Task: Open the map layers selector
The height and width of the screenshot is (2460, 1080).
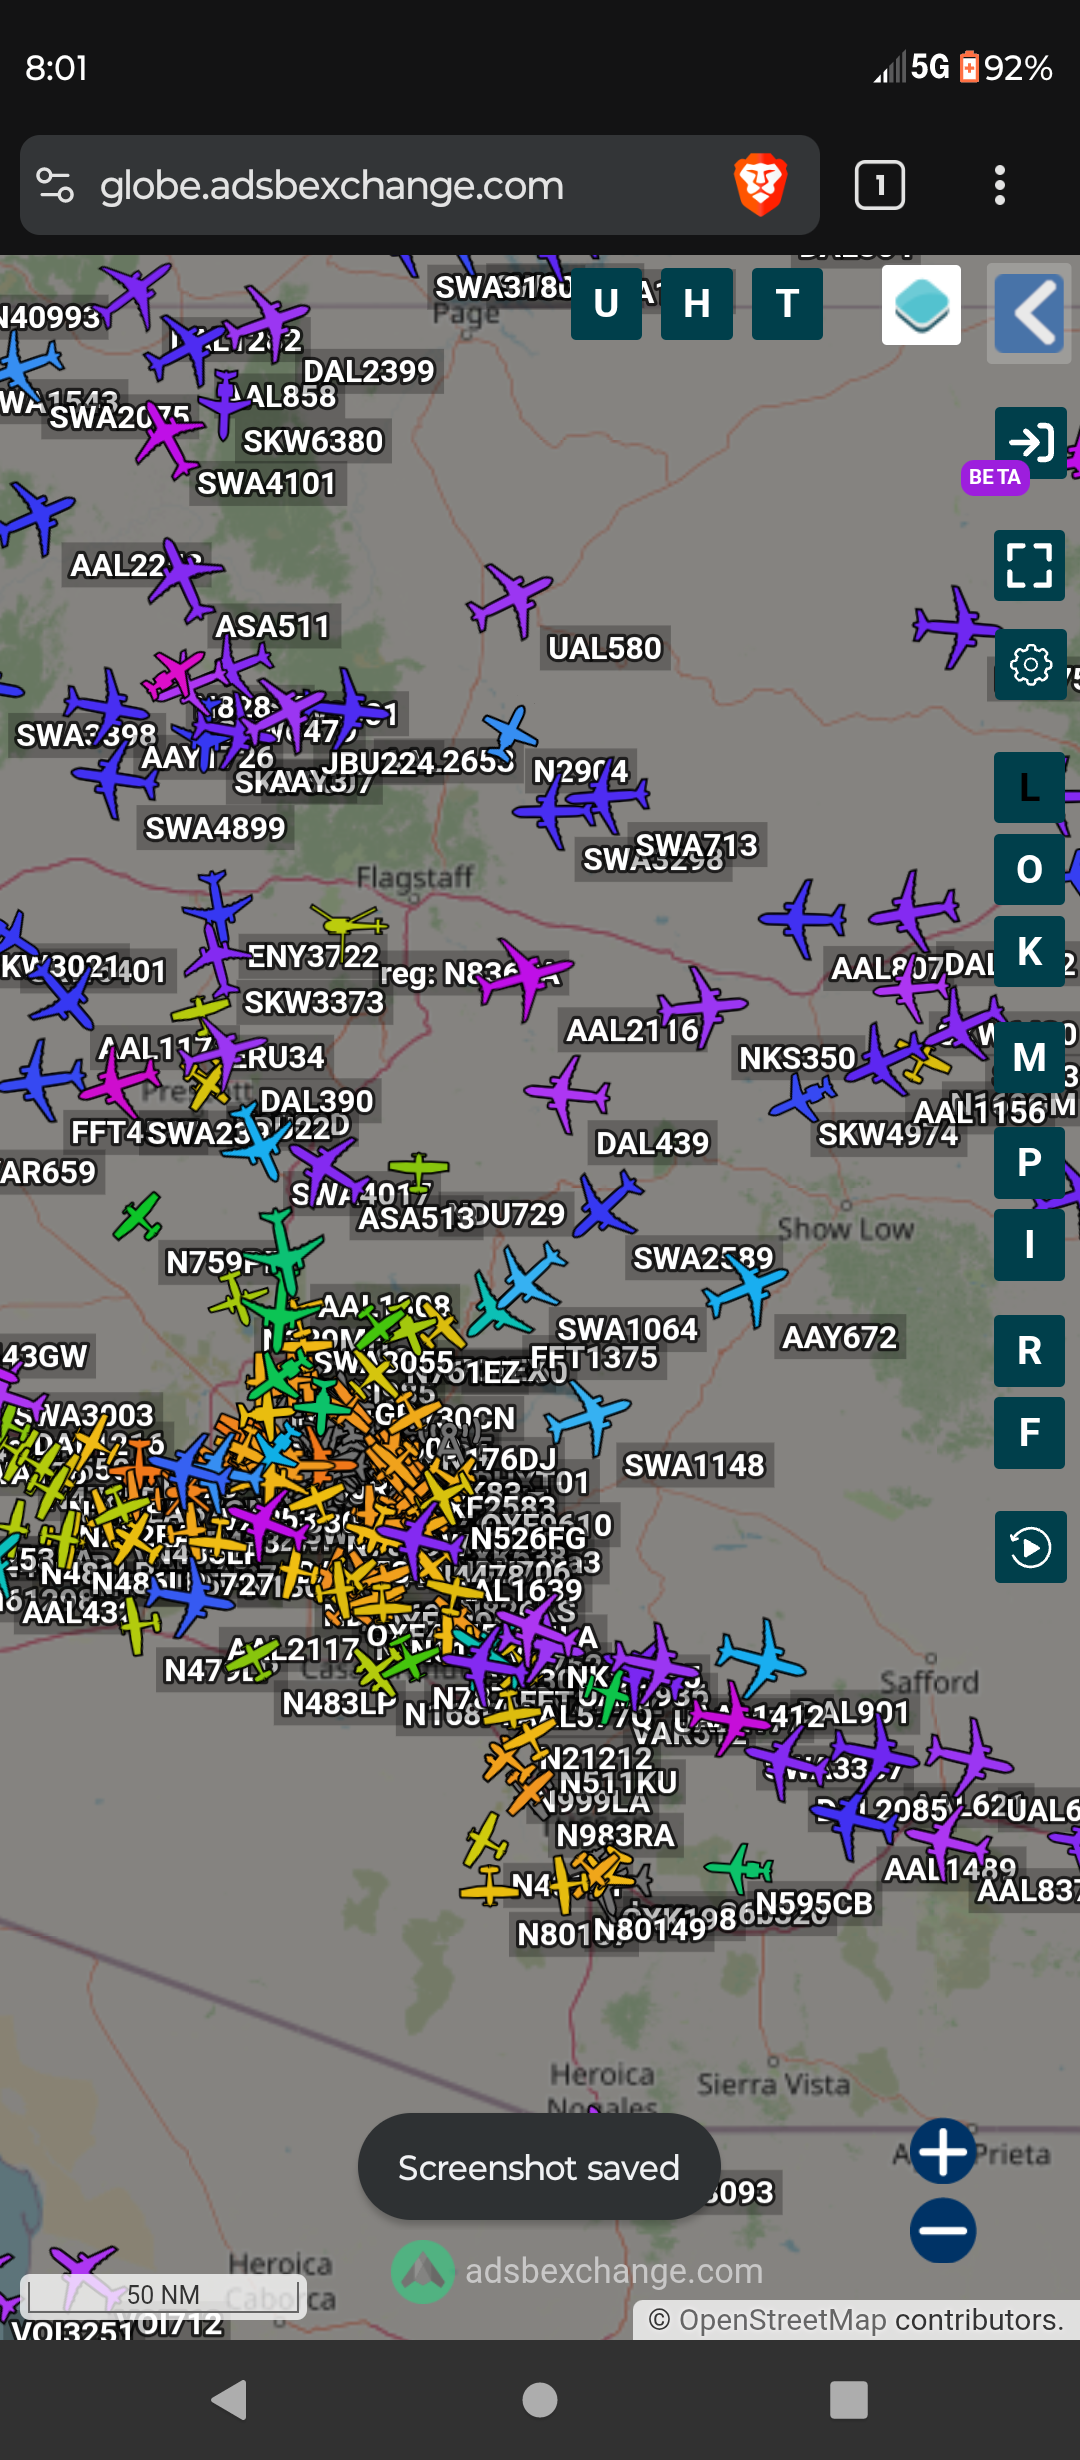Action: 921,305
